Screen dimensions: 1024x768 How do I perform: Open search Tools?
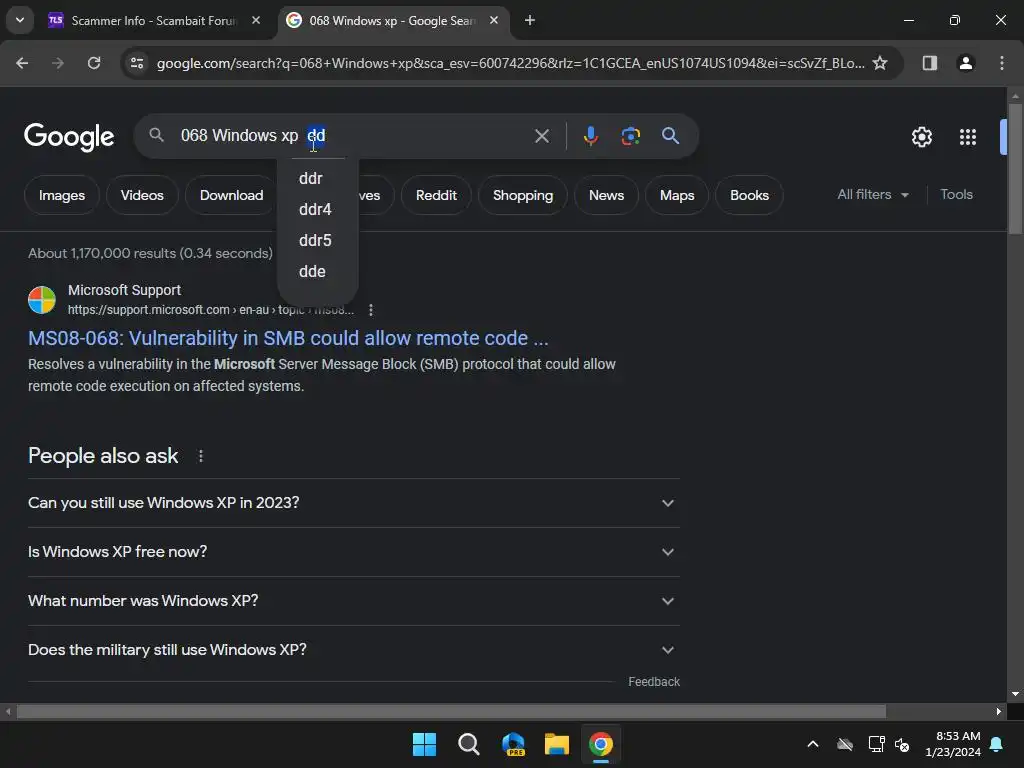point(956,195)
